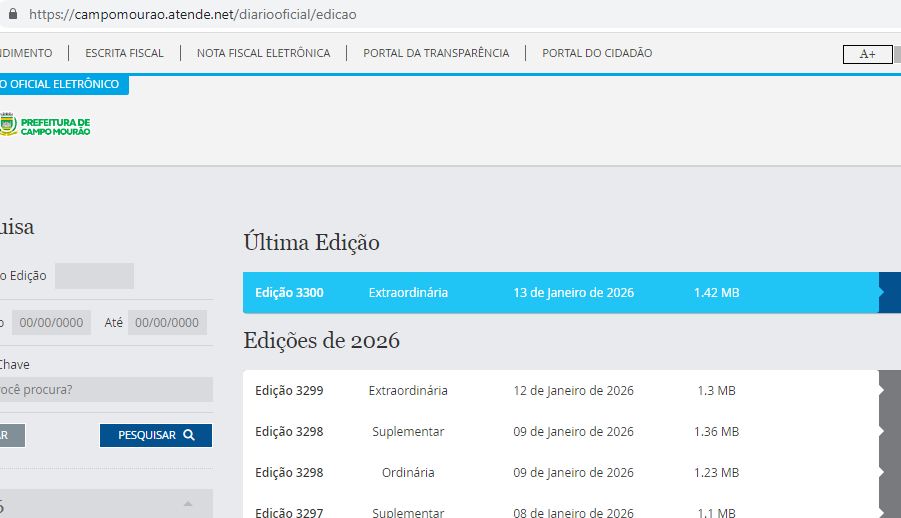Collapse the year panel using the up arrow
Image resolution: width=901 pixels, height=518 pixels.
187,503
